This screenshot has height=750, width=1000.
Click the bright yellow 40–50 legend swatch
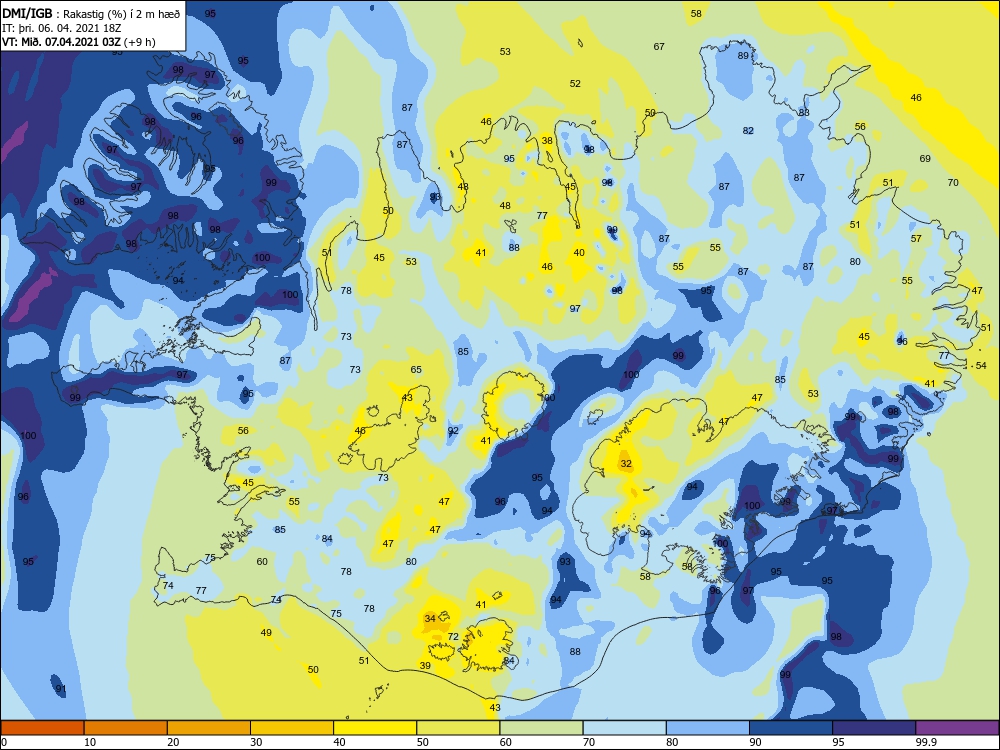click(x=375, y=728)
